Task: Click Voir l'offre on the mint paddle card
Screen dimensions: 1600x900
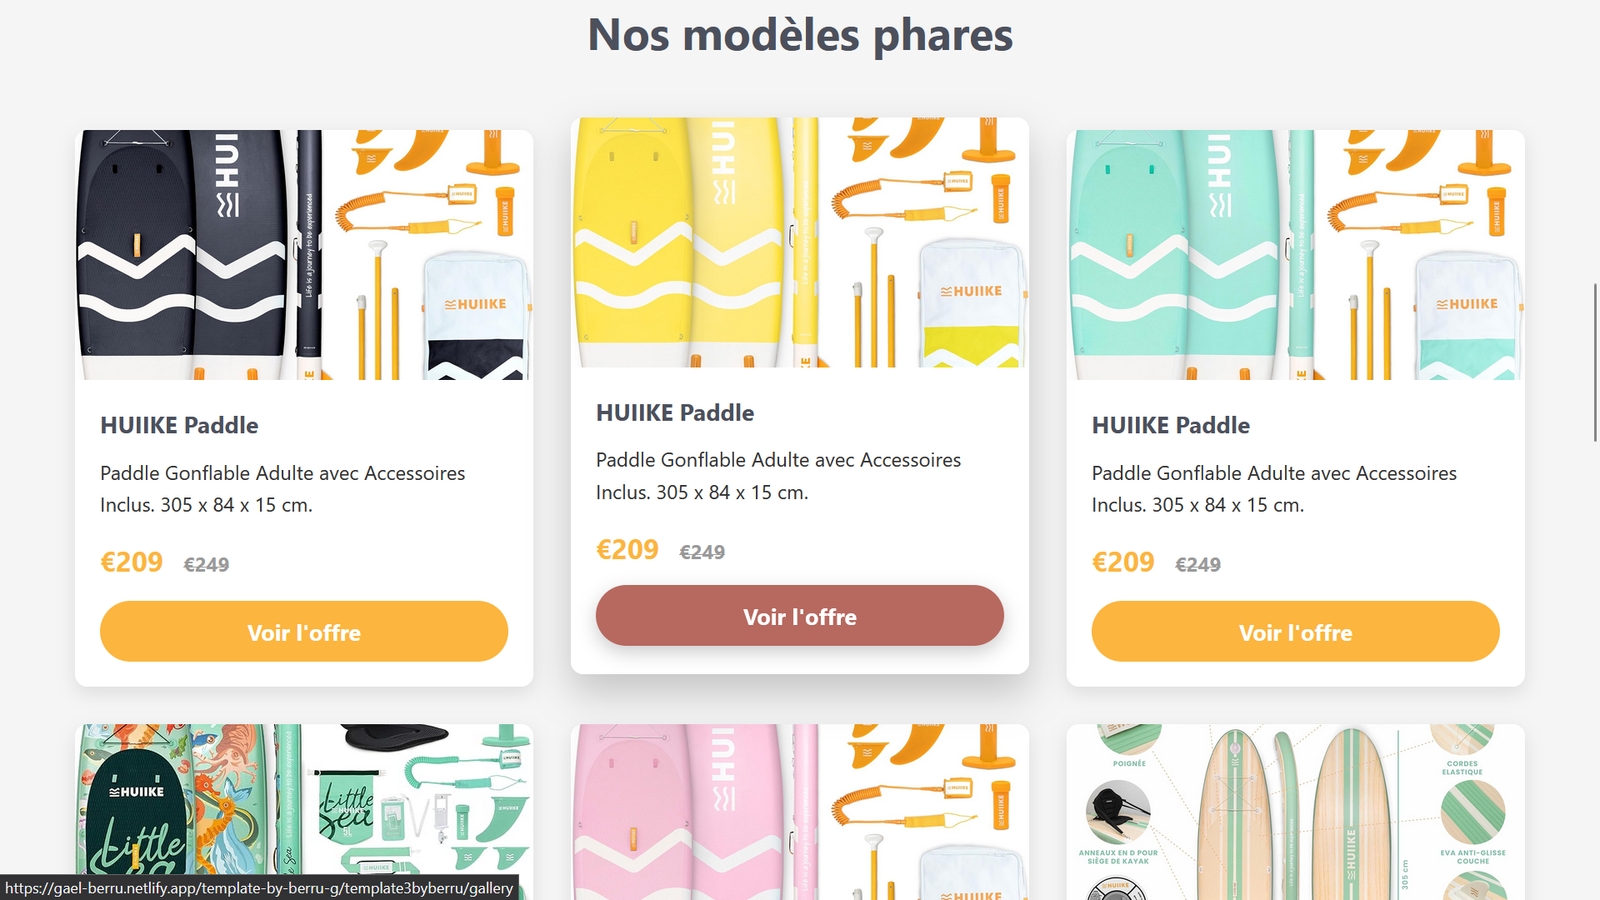Action: point(1296,631)
